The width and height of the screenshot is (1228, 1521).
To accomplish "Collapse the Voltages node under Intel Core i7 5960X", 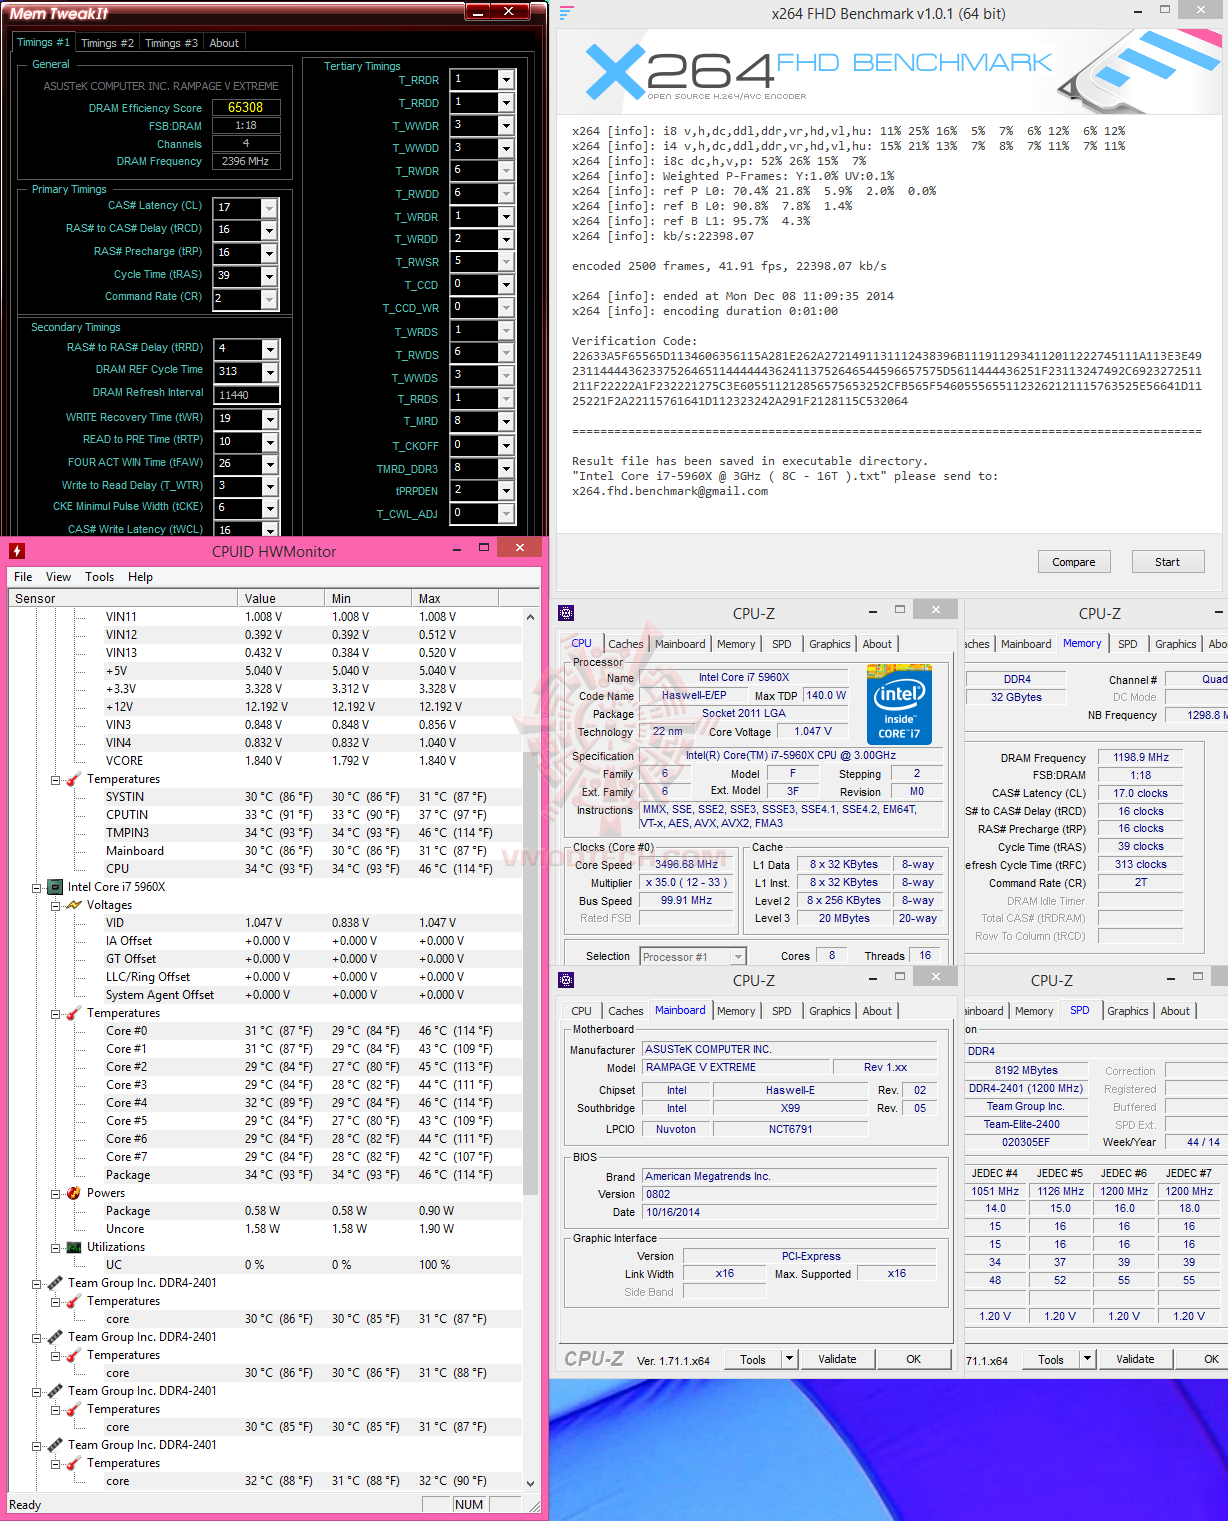I will pyautogui.click(x=56, y=905).
